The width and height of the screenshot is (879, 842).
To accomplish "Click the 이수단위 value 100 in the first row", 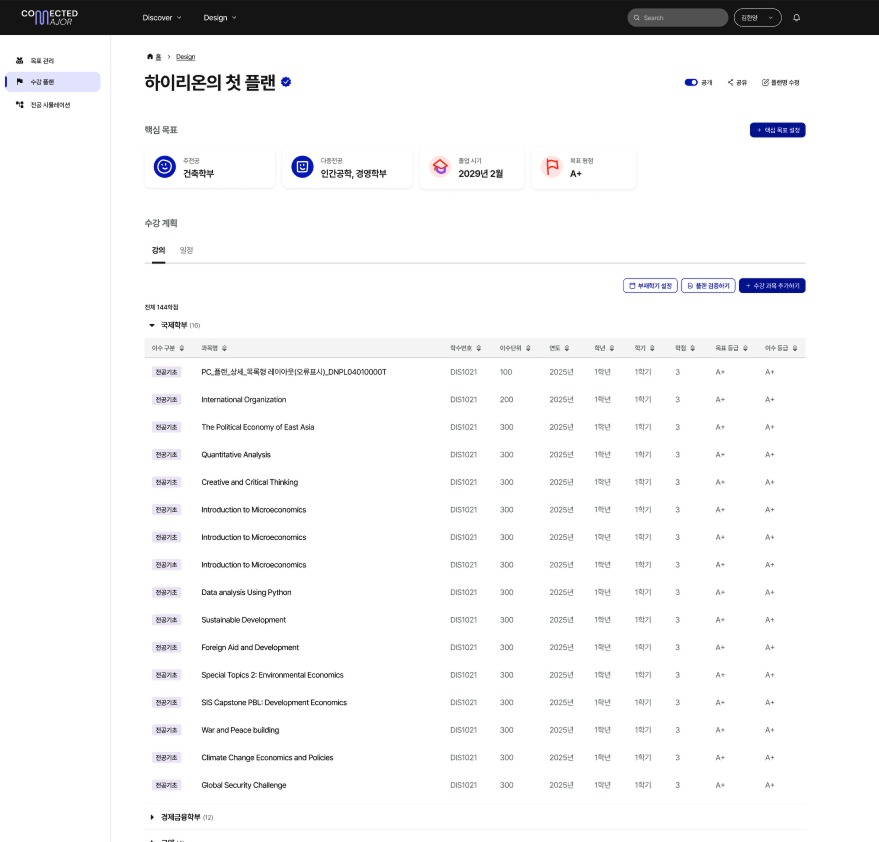I will coord(506,372).
